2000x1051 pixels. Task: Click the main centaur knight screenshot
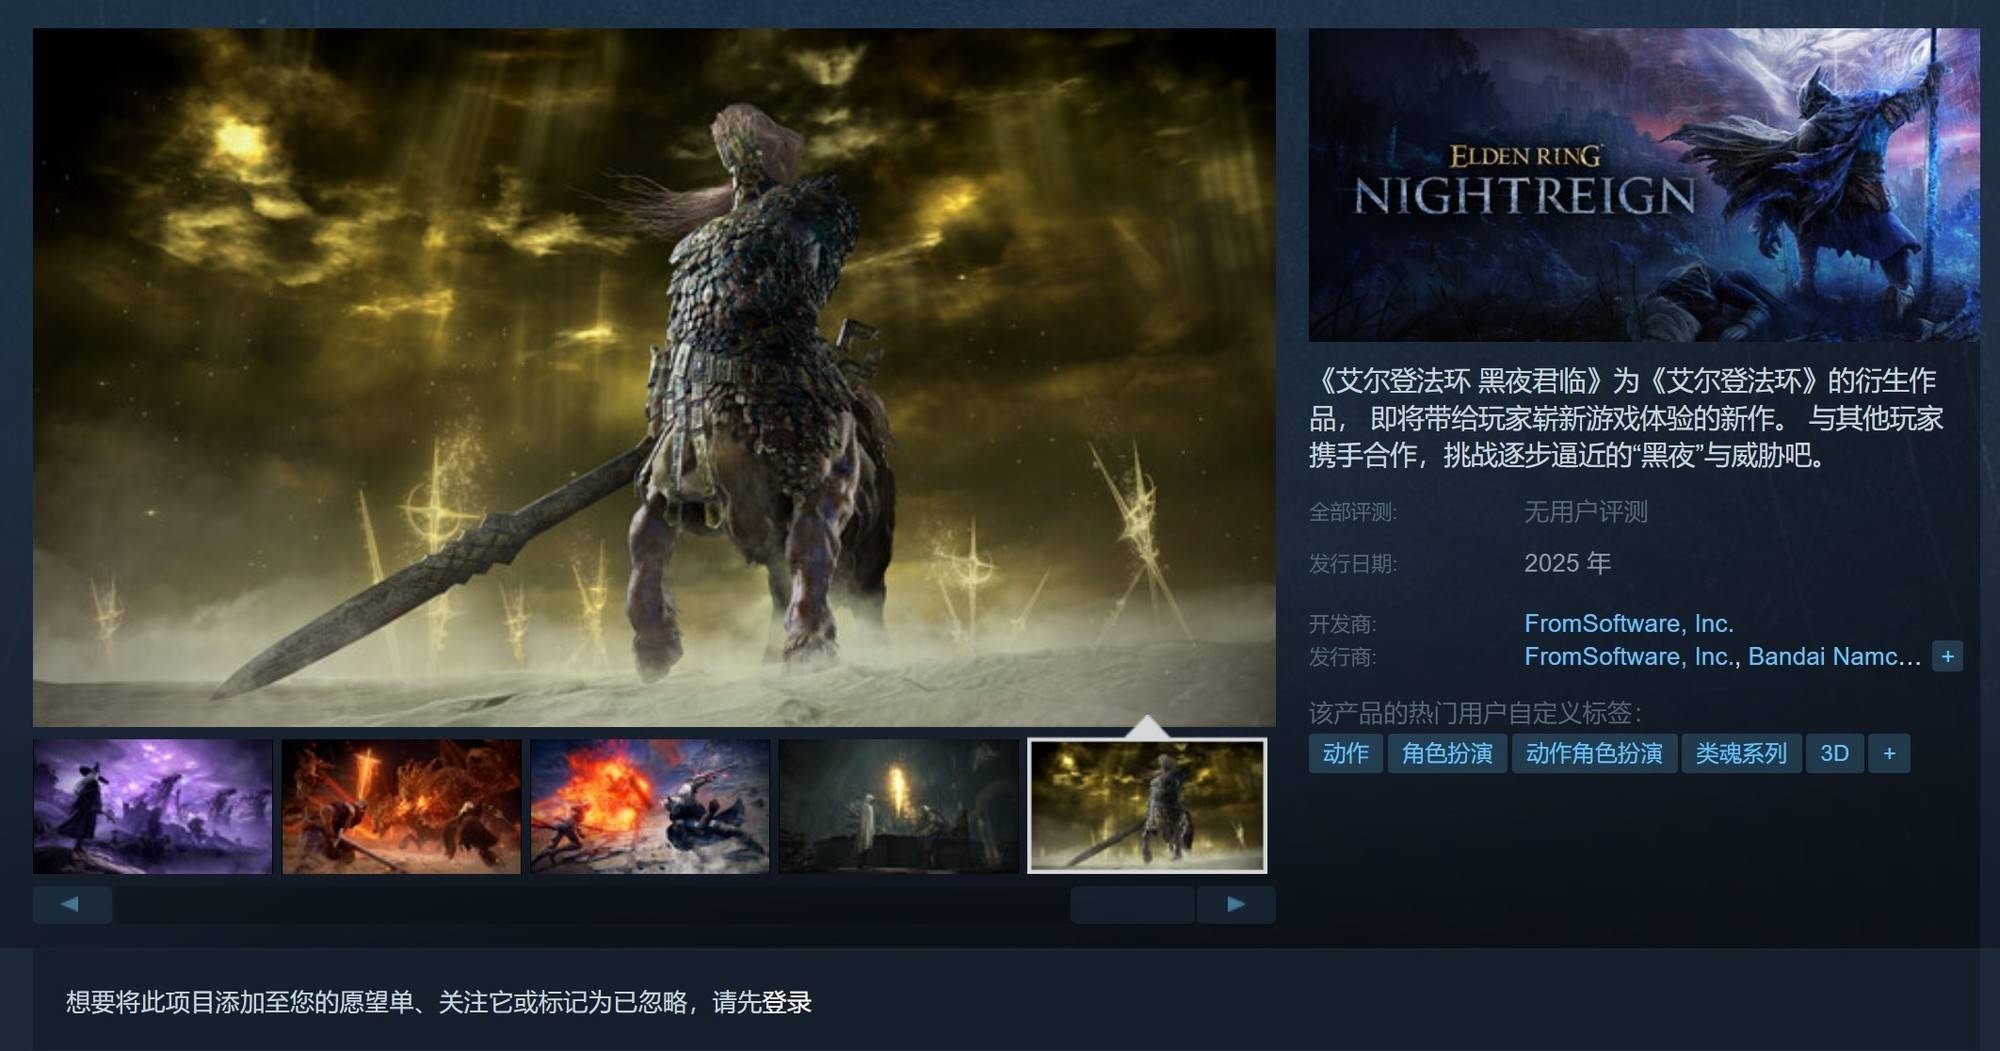pyautogui.click(x=654, y=377)
